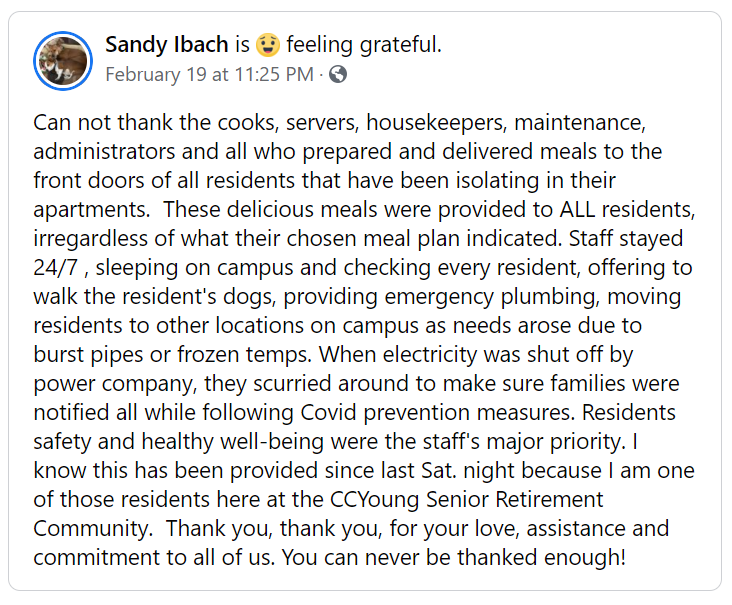Open the February 19 at 11:25 PM timestamp
Screen dimensions: 732x605
(x=210, y=74)
